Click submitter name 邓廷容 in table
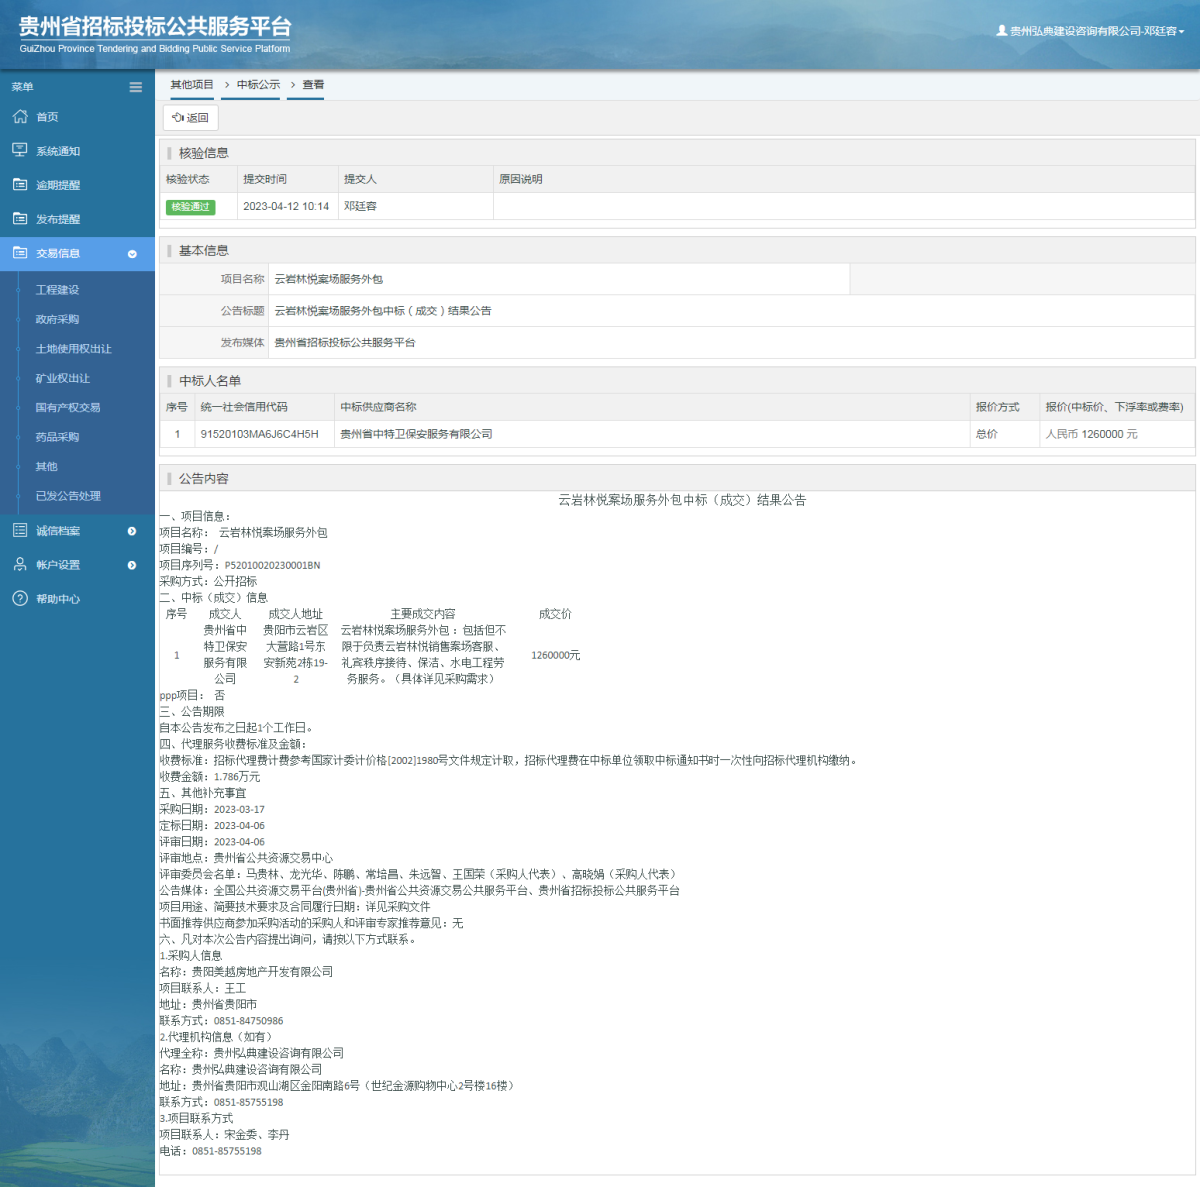 360,207
